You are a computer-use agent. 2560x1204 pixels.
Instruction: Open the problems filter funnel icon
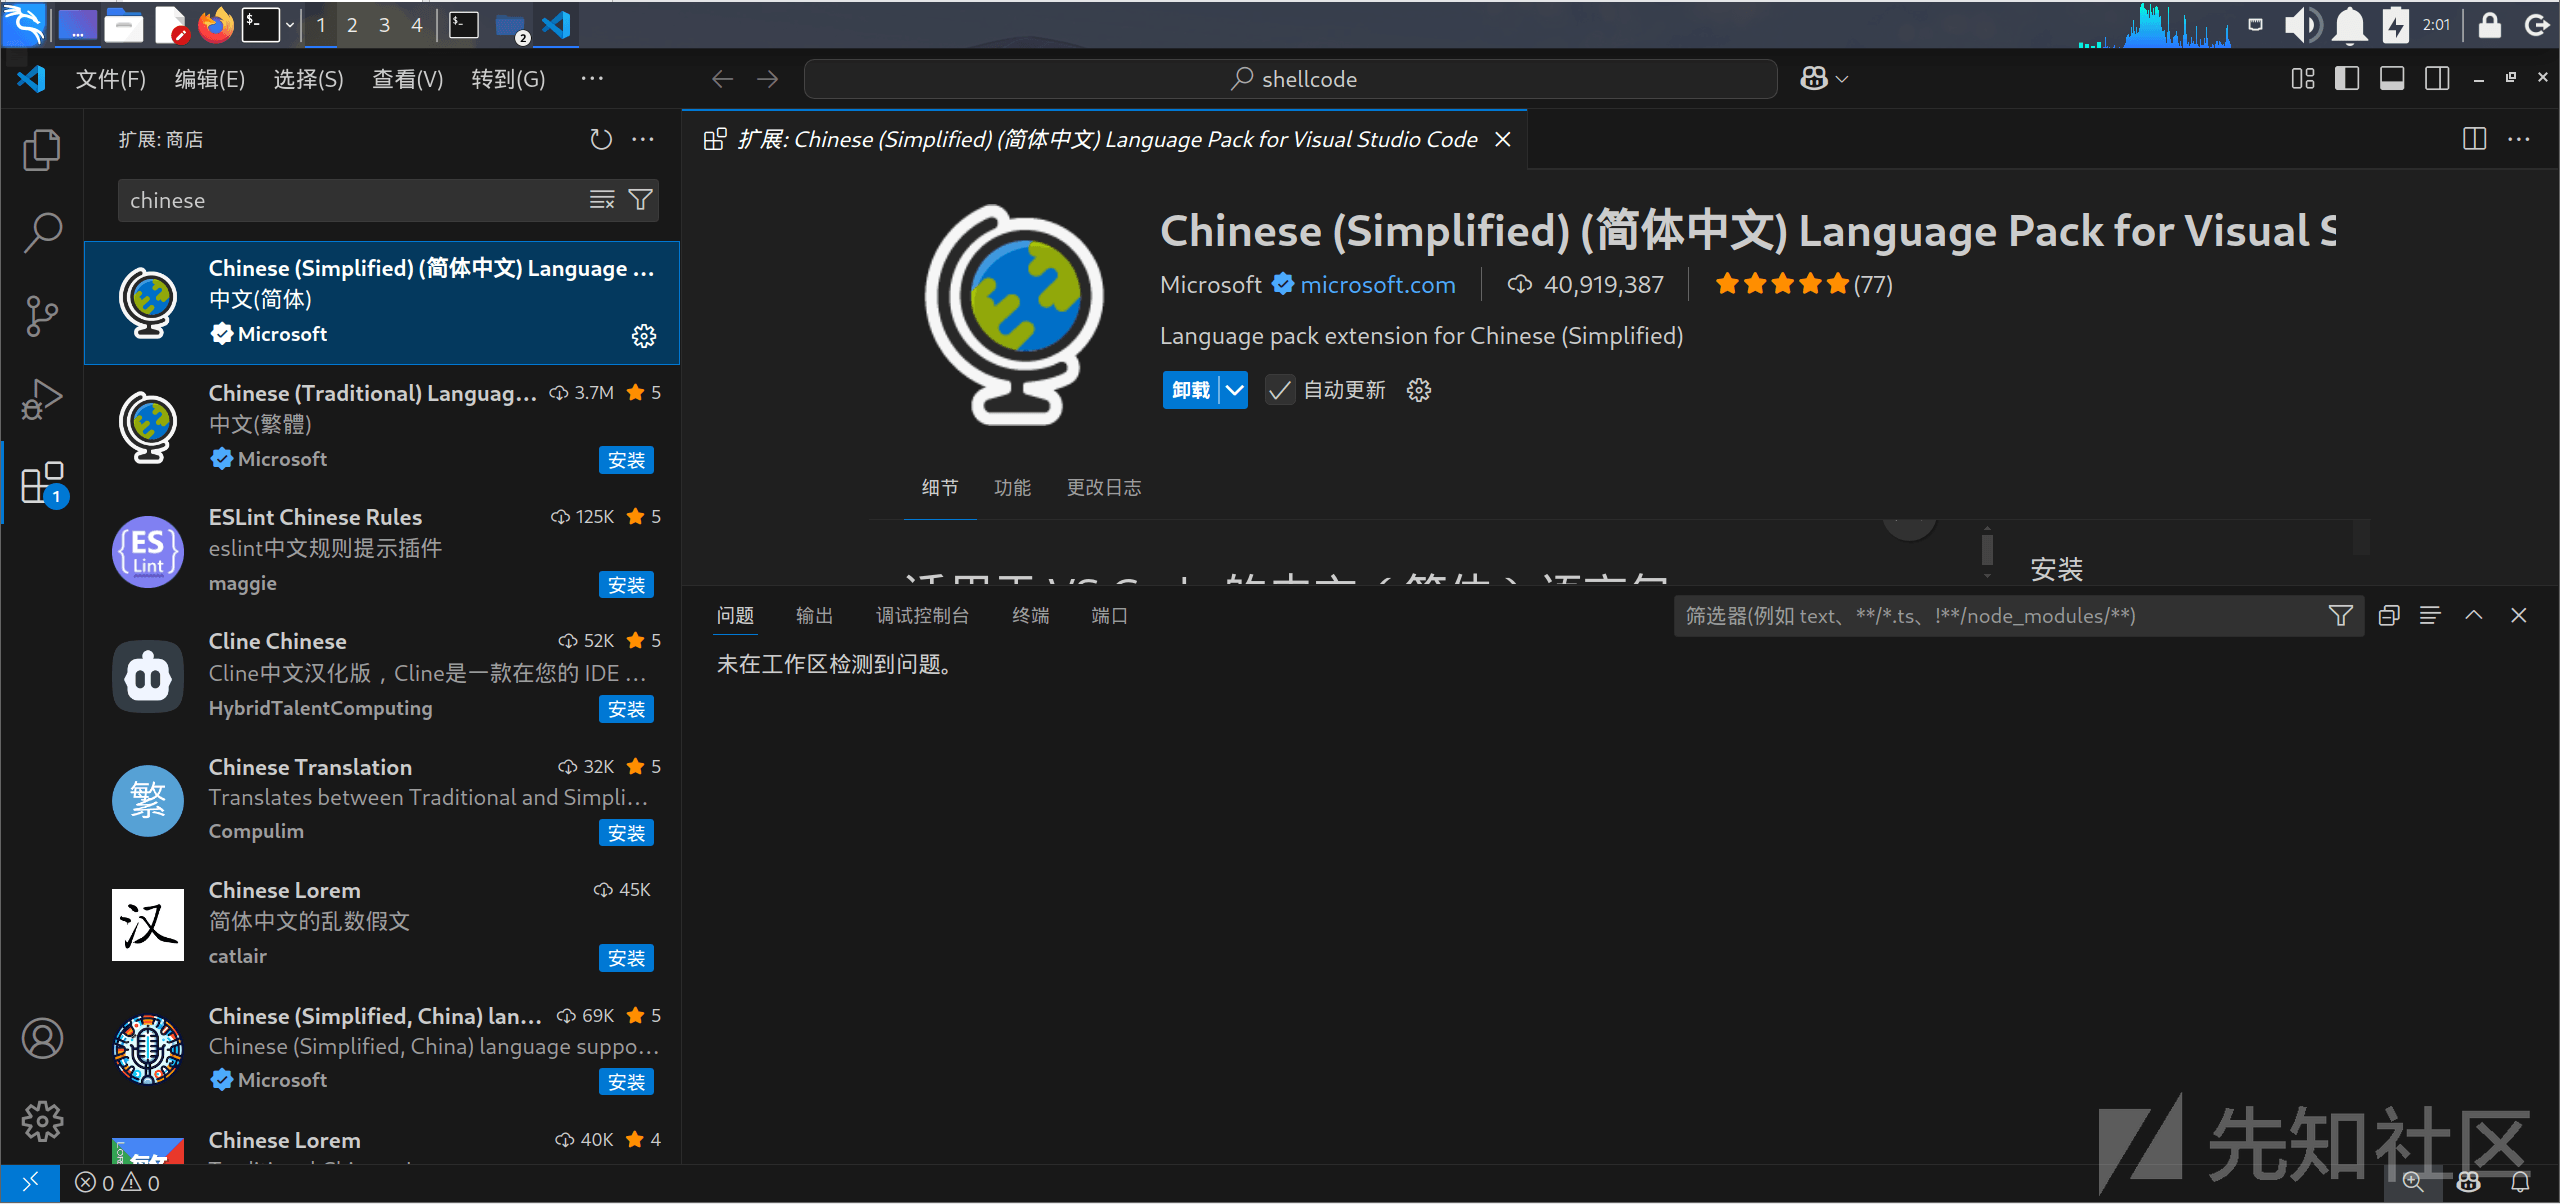click(2340, 616)
